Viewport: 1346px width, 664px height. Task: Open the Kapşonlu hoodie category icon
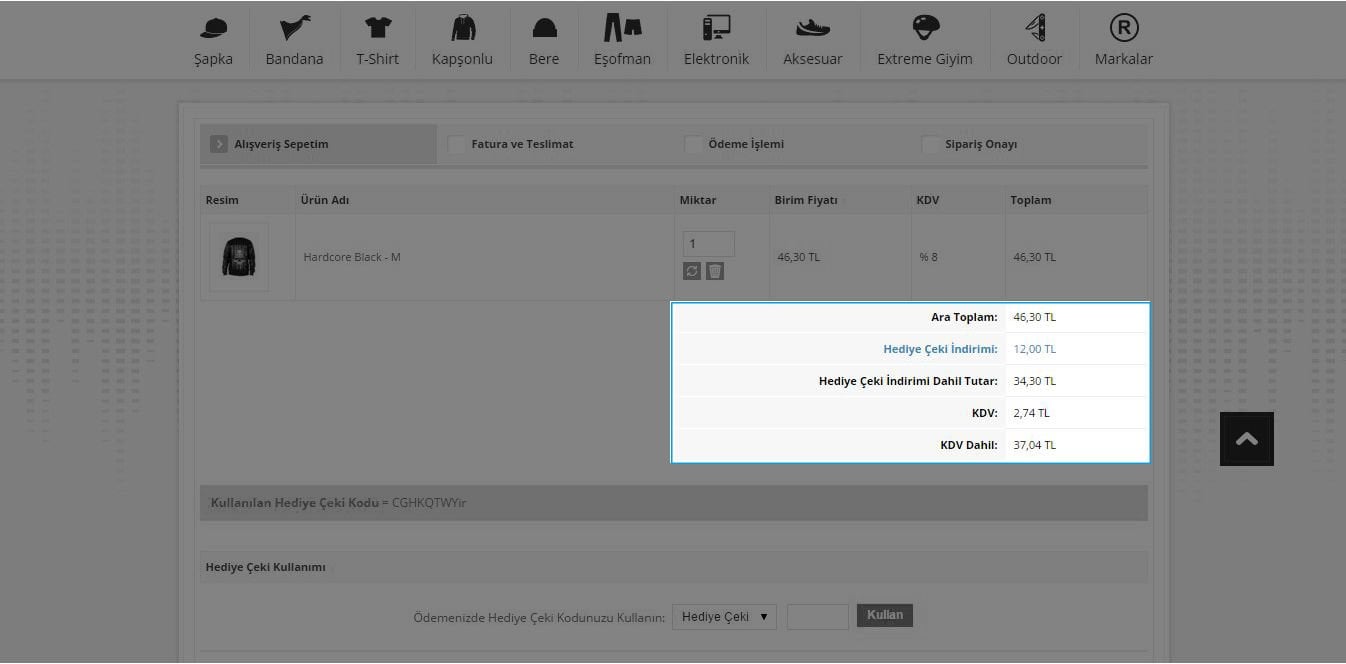[463, 27]
